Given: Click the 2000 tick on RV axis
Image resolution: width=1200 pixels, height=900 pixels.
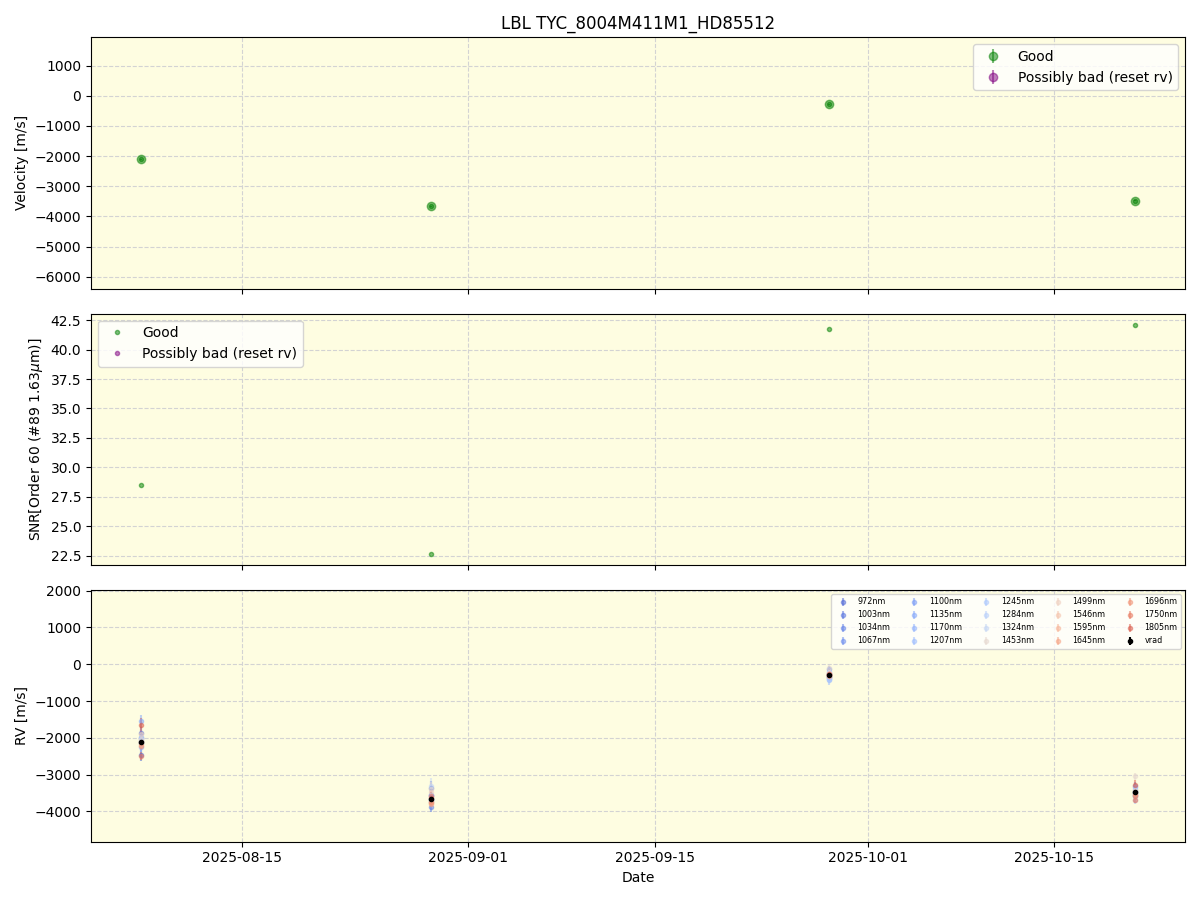Looking at the screenshot, I should point(66,591).
